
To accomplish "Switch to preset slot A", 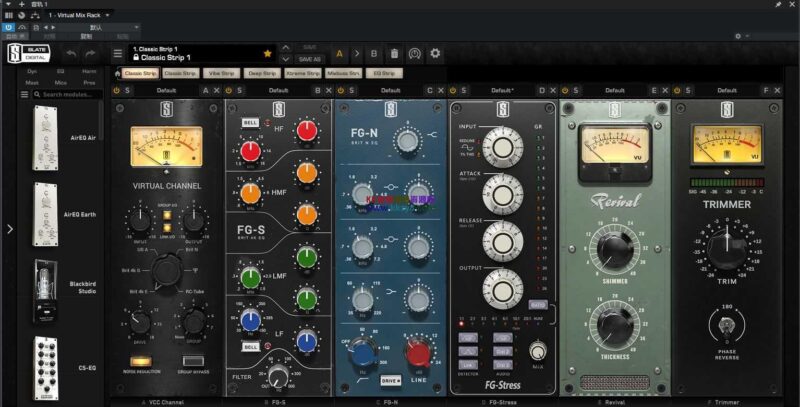I will tap(339, 53).
